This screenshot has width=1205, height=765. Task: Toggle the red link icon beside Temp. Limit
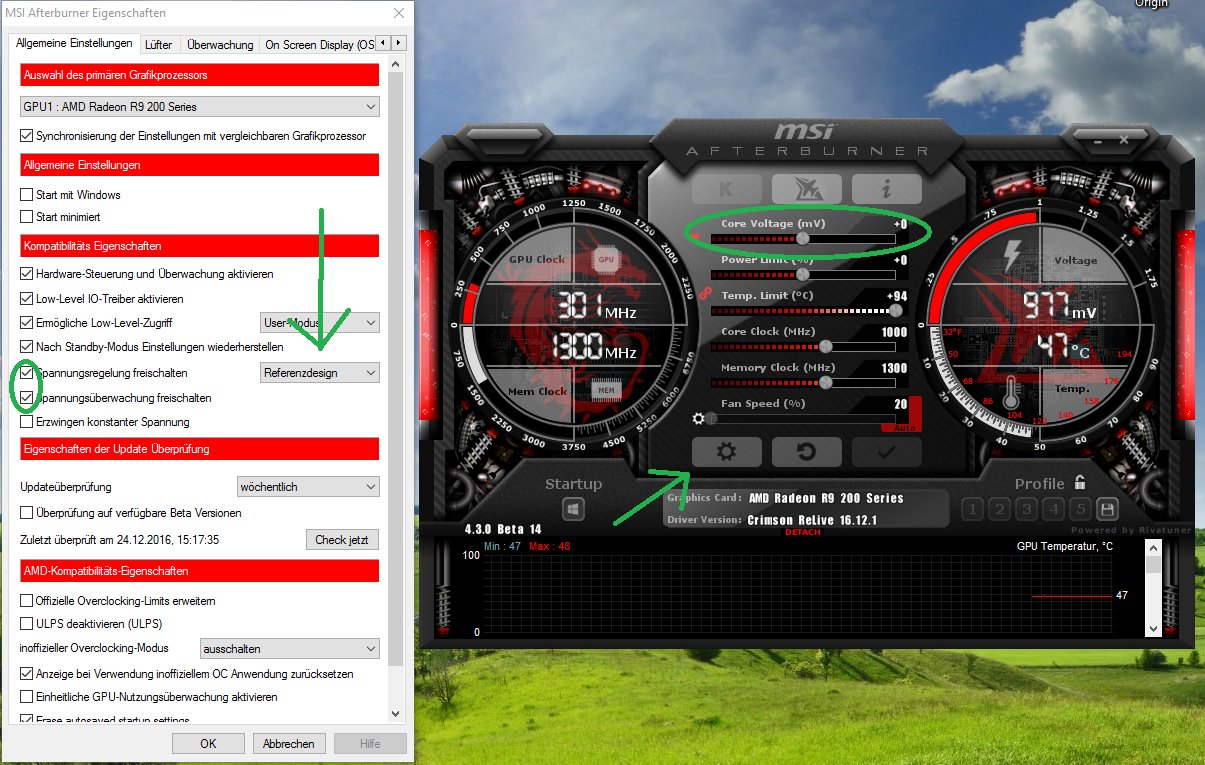pos(704,293)
